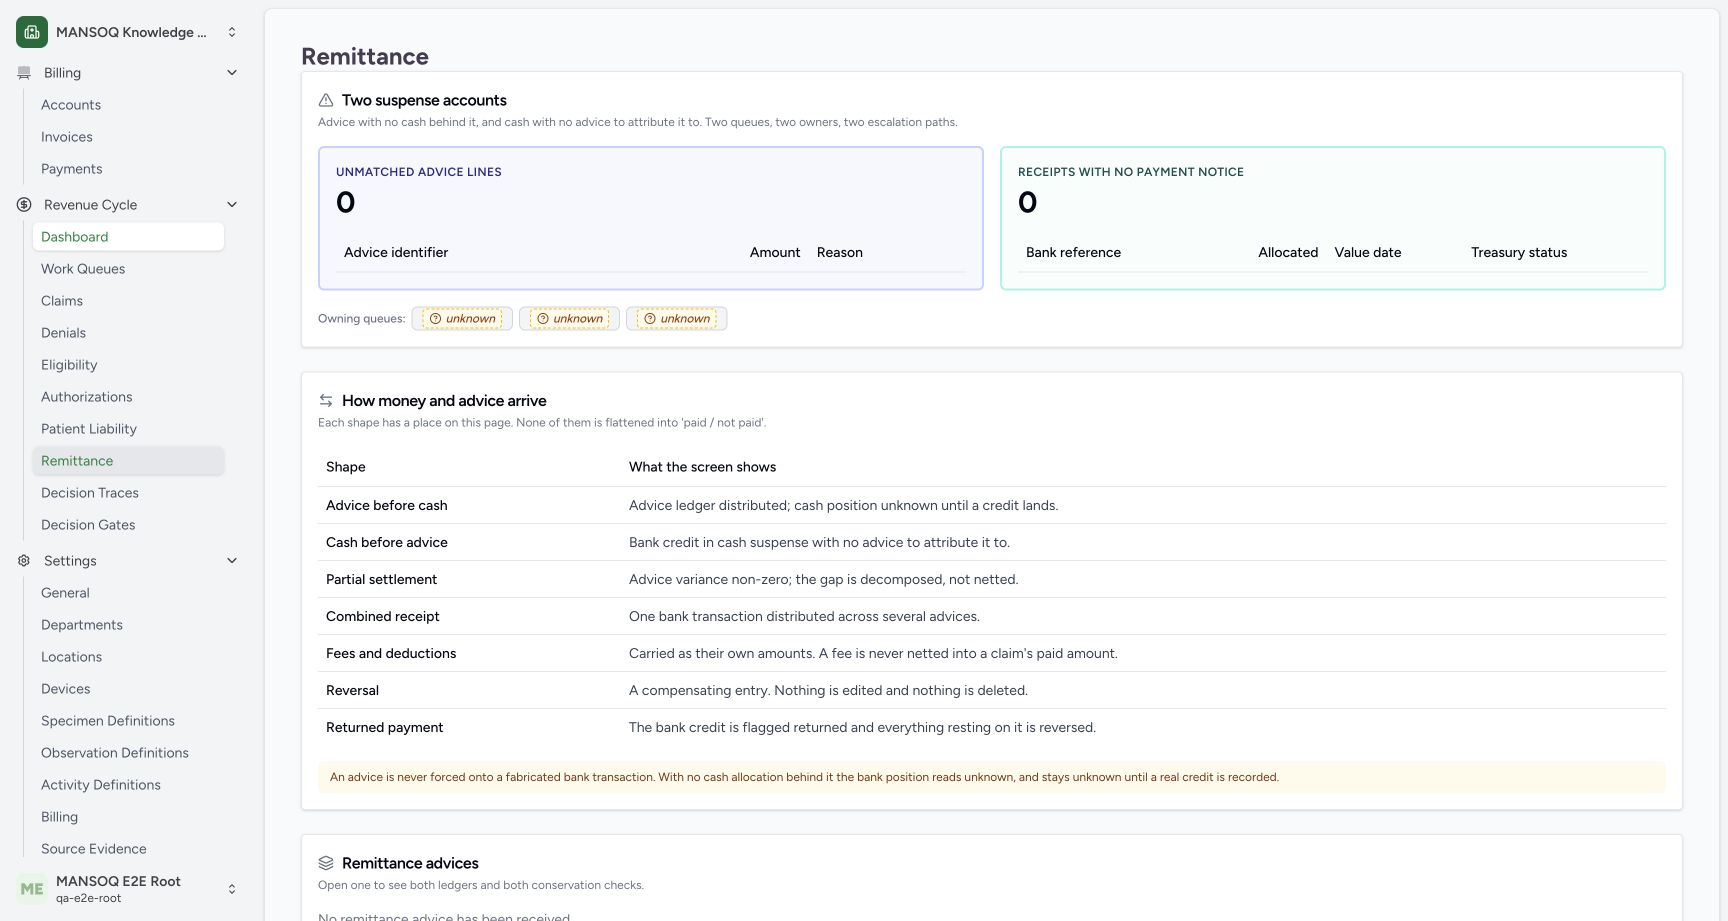Collapse the Settings section chevron

[x=232, y=561]
